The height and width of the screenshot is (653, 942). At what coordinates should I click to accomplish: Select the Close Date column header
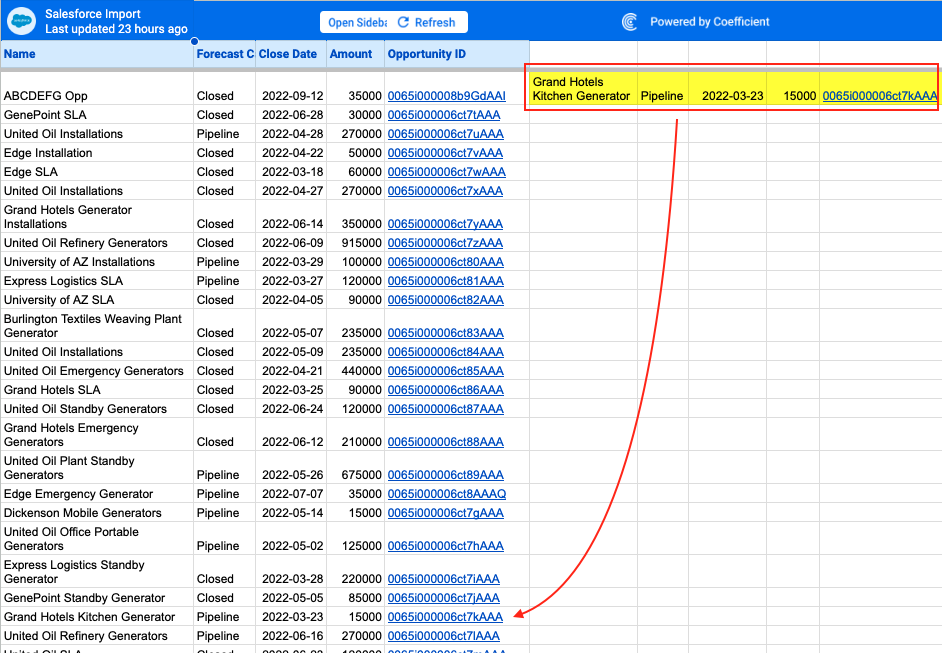291,54
